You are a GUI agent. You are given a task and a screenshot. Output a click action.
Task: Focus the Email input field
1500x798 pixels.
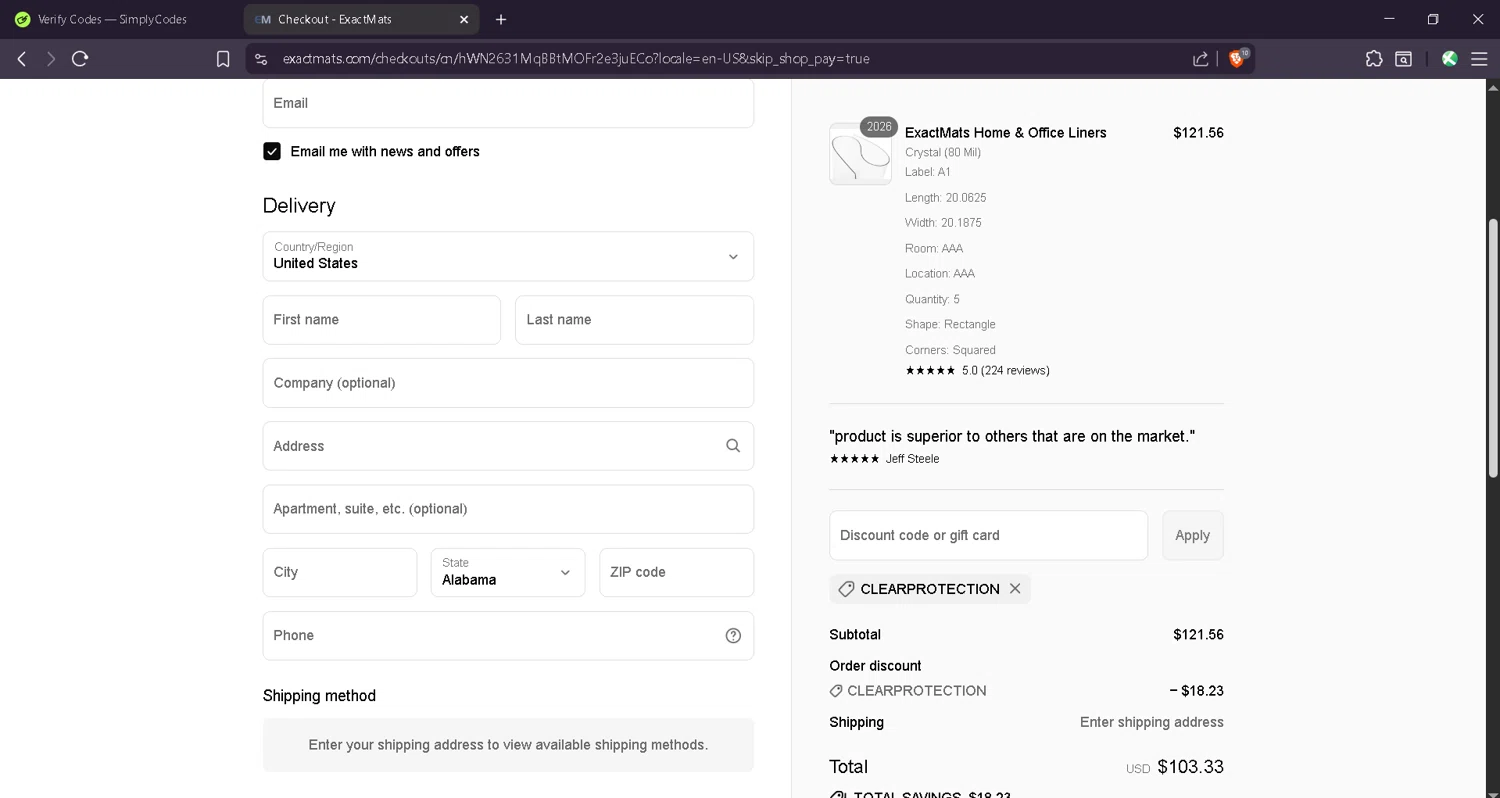tap(508, 103)
